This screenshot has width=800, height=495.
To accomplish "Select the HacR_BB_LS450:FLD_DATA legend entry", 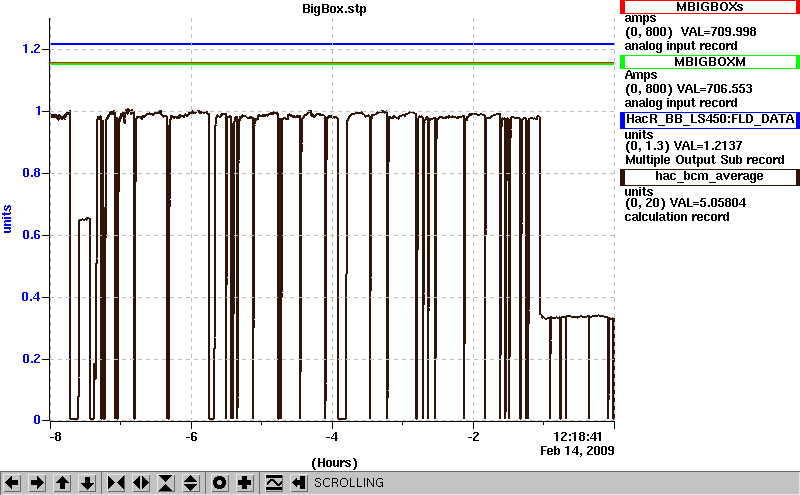I will [710, 119].
